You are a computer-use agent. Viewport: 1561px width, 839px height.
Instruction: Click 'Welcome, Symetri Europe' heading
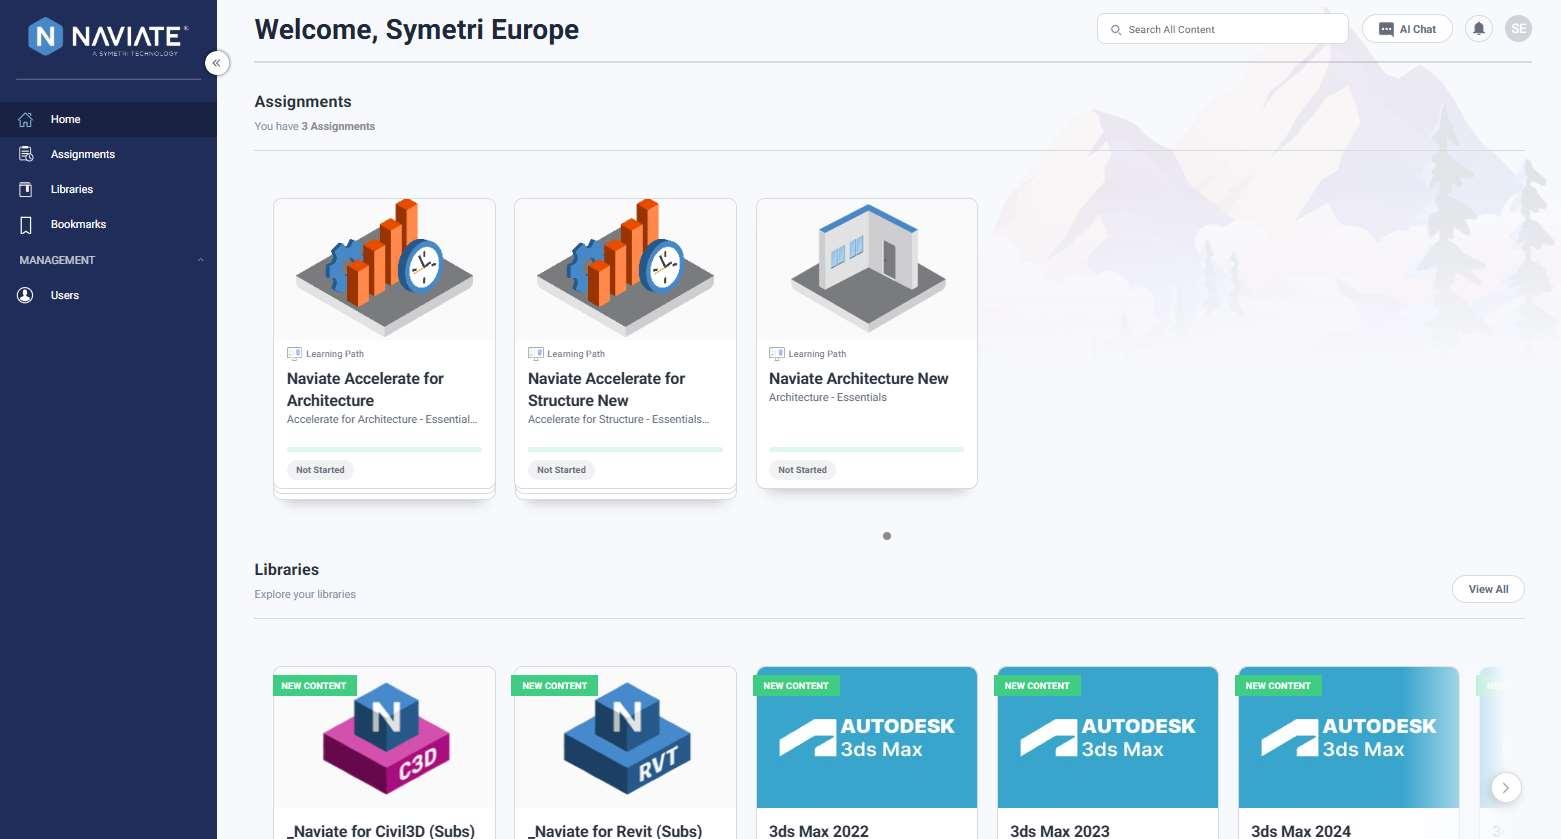tap(417, 30)
